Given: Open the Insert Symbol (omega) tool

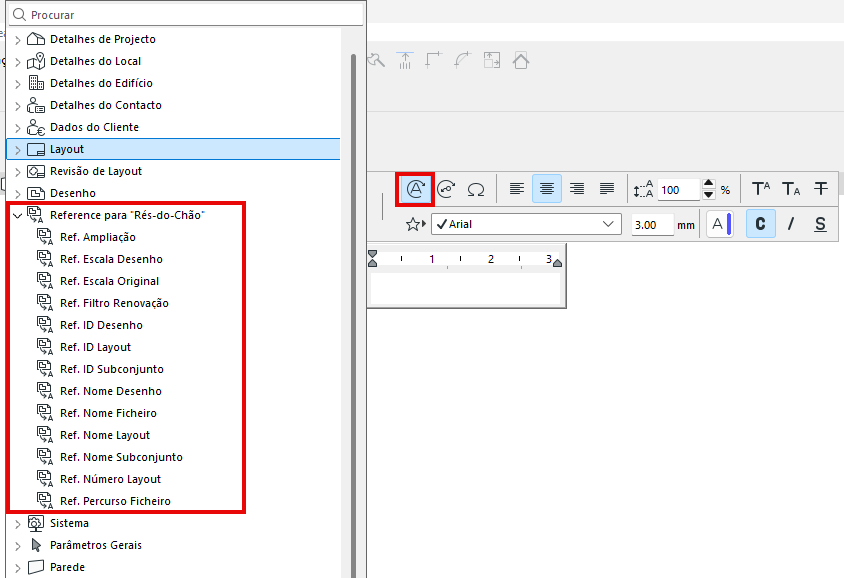Looking at the screenshot, I should (476, 189).
